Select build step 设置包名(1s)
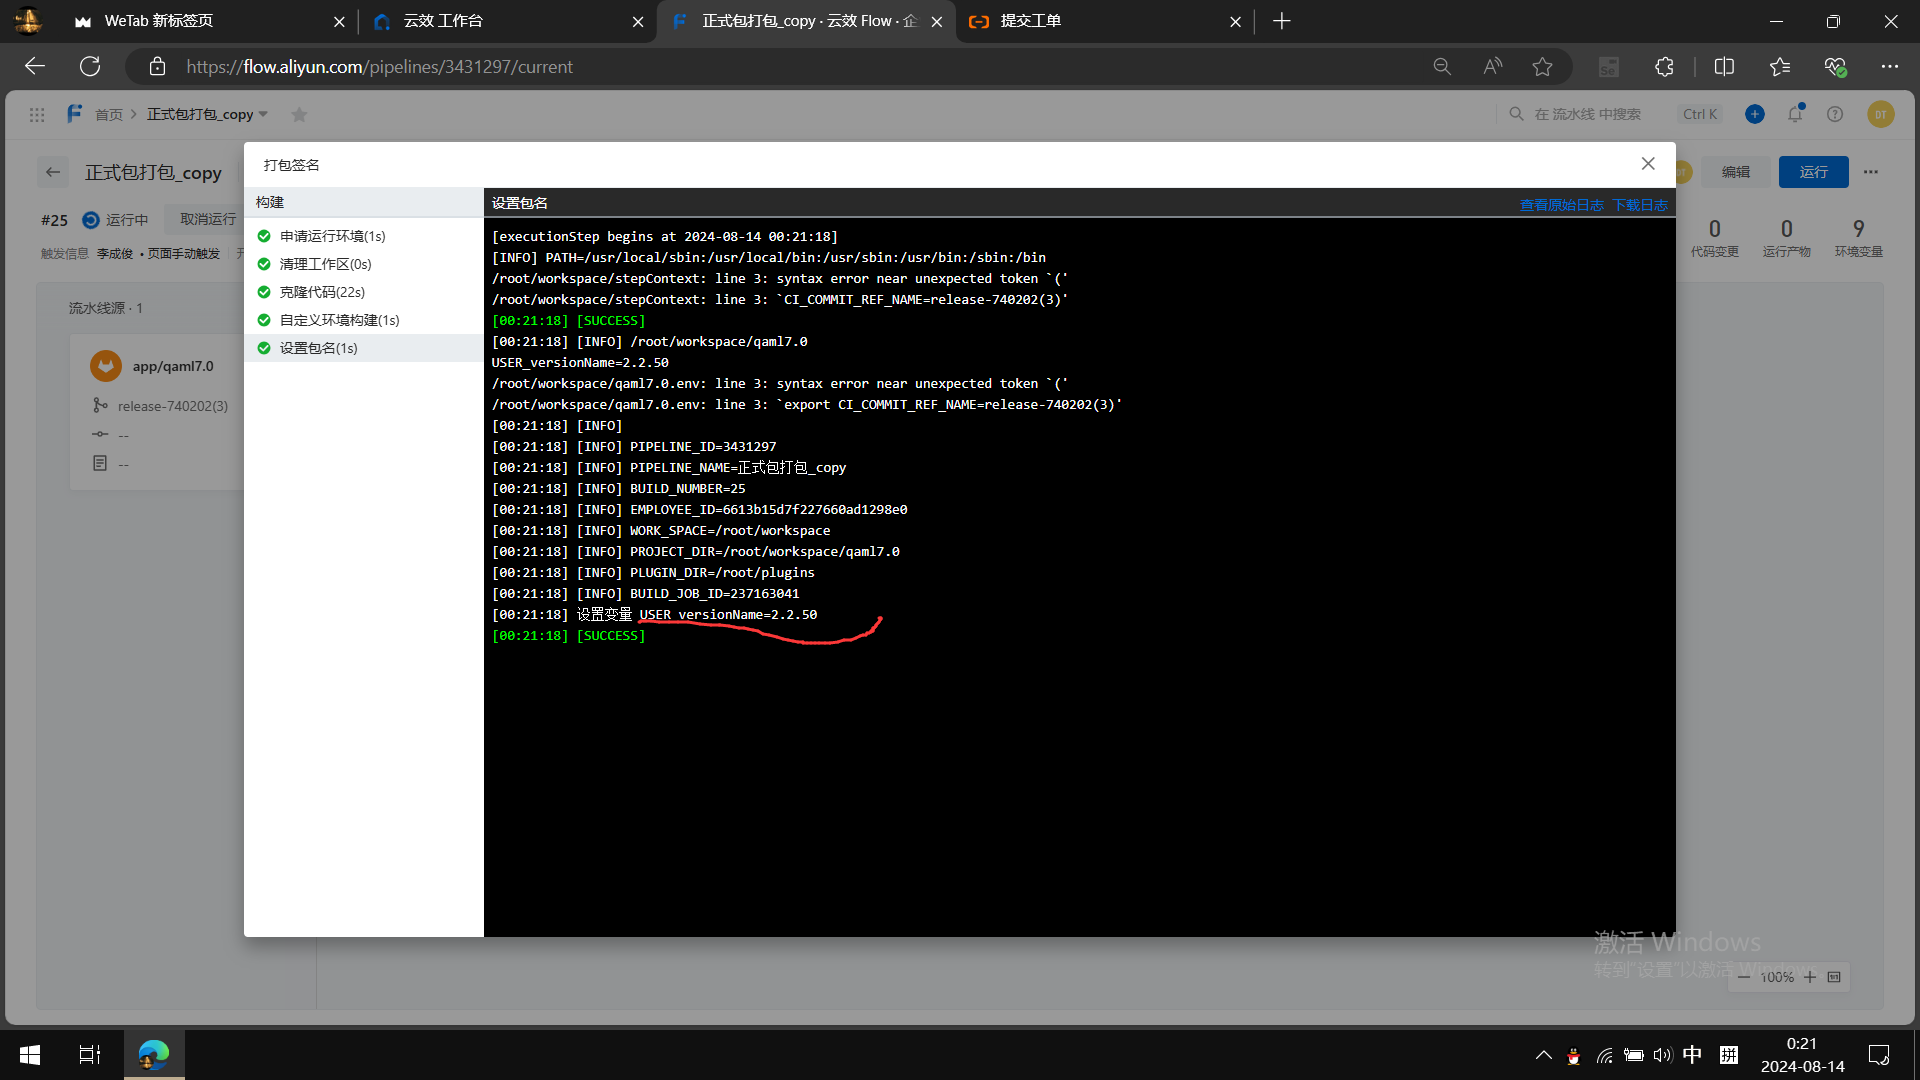 pyautogui.click(x=364, y=348)
